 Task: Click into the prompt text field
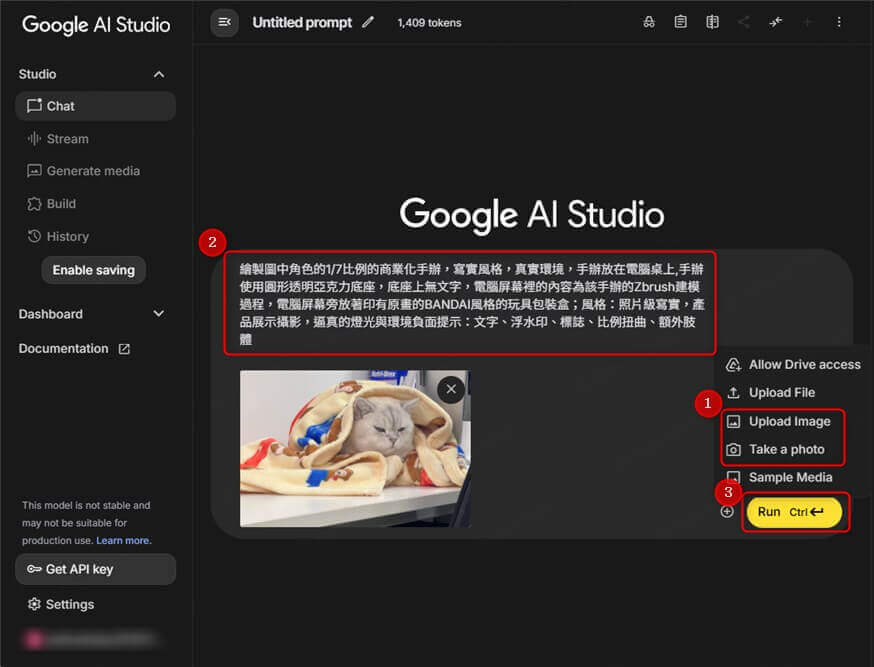(471, 304)
